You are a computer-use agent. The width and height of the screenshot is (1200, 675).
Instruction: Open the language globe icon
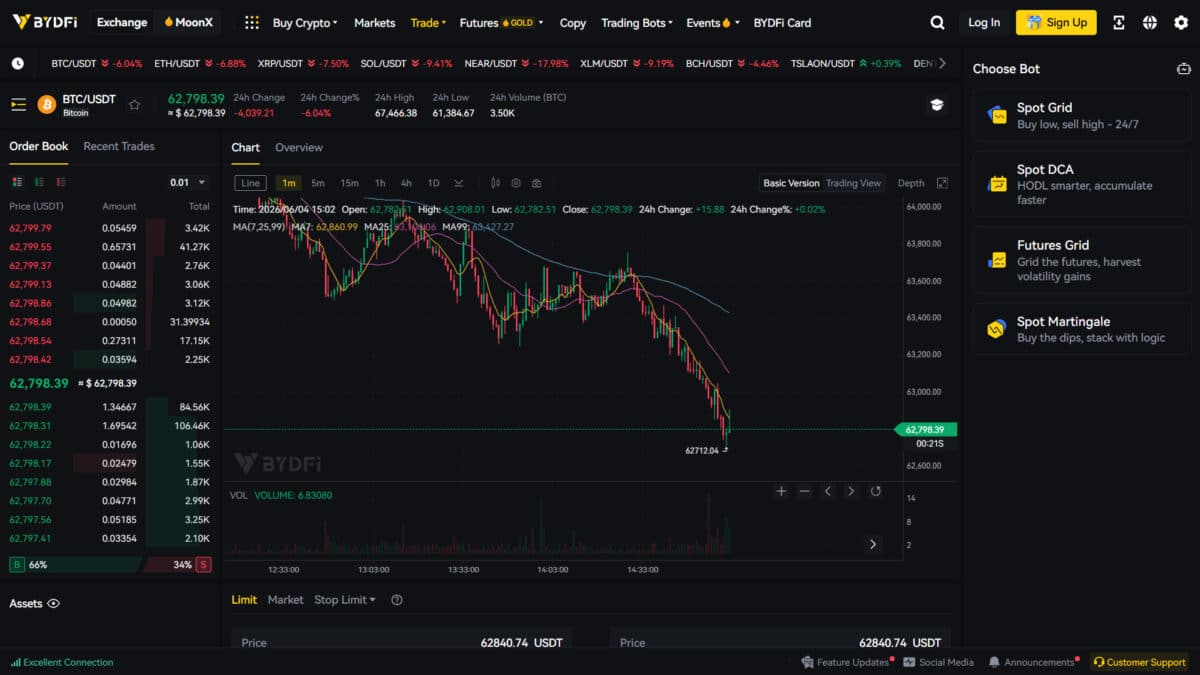tap(1149, 22)
